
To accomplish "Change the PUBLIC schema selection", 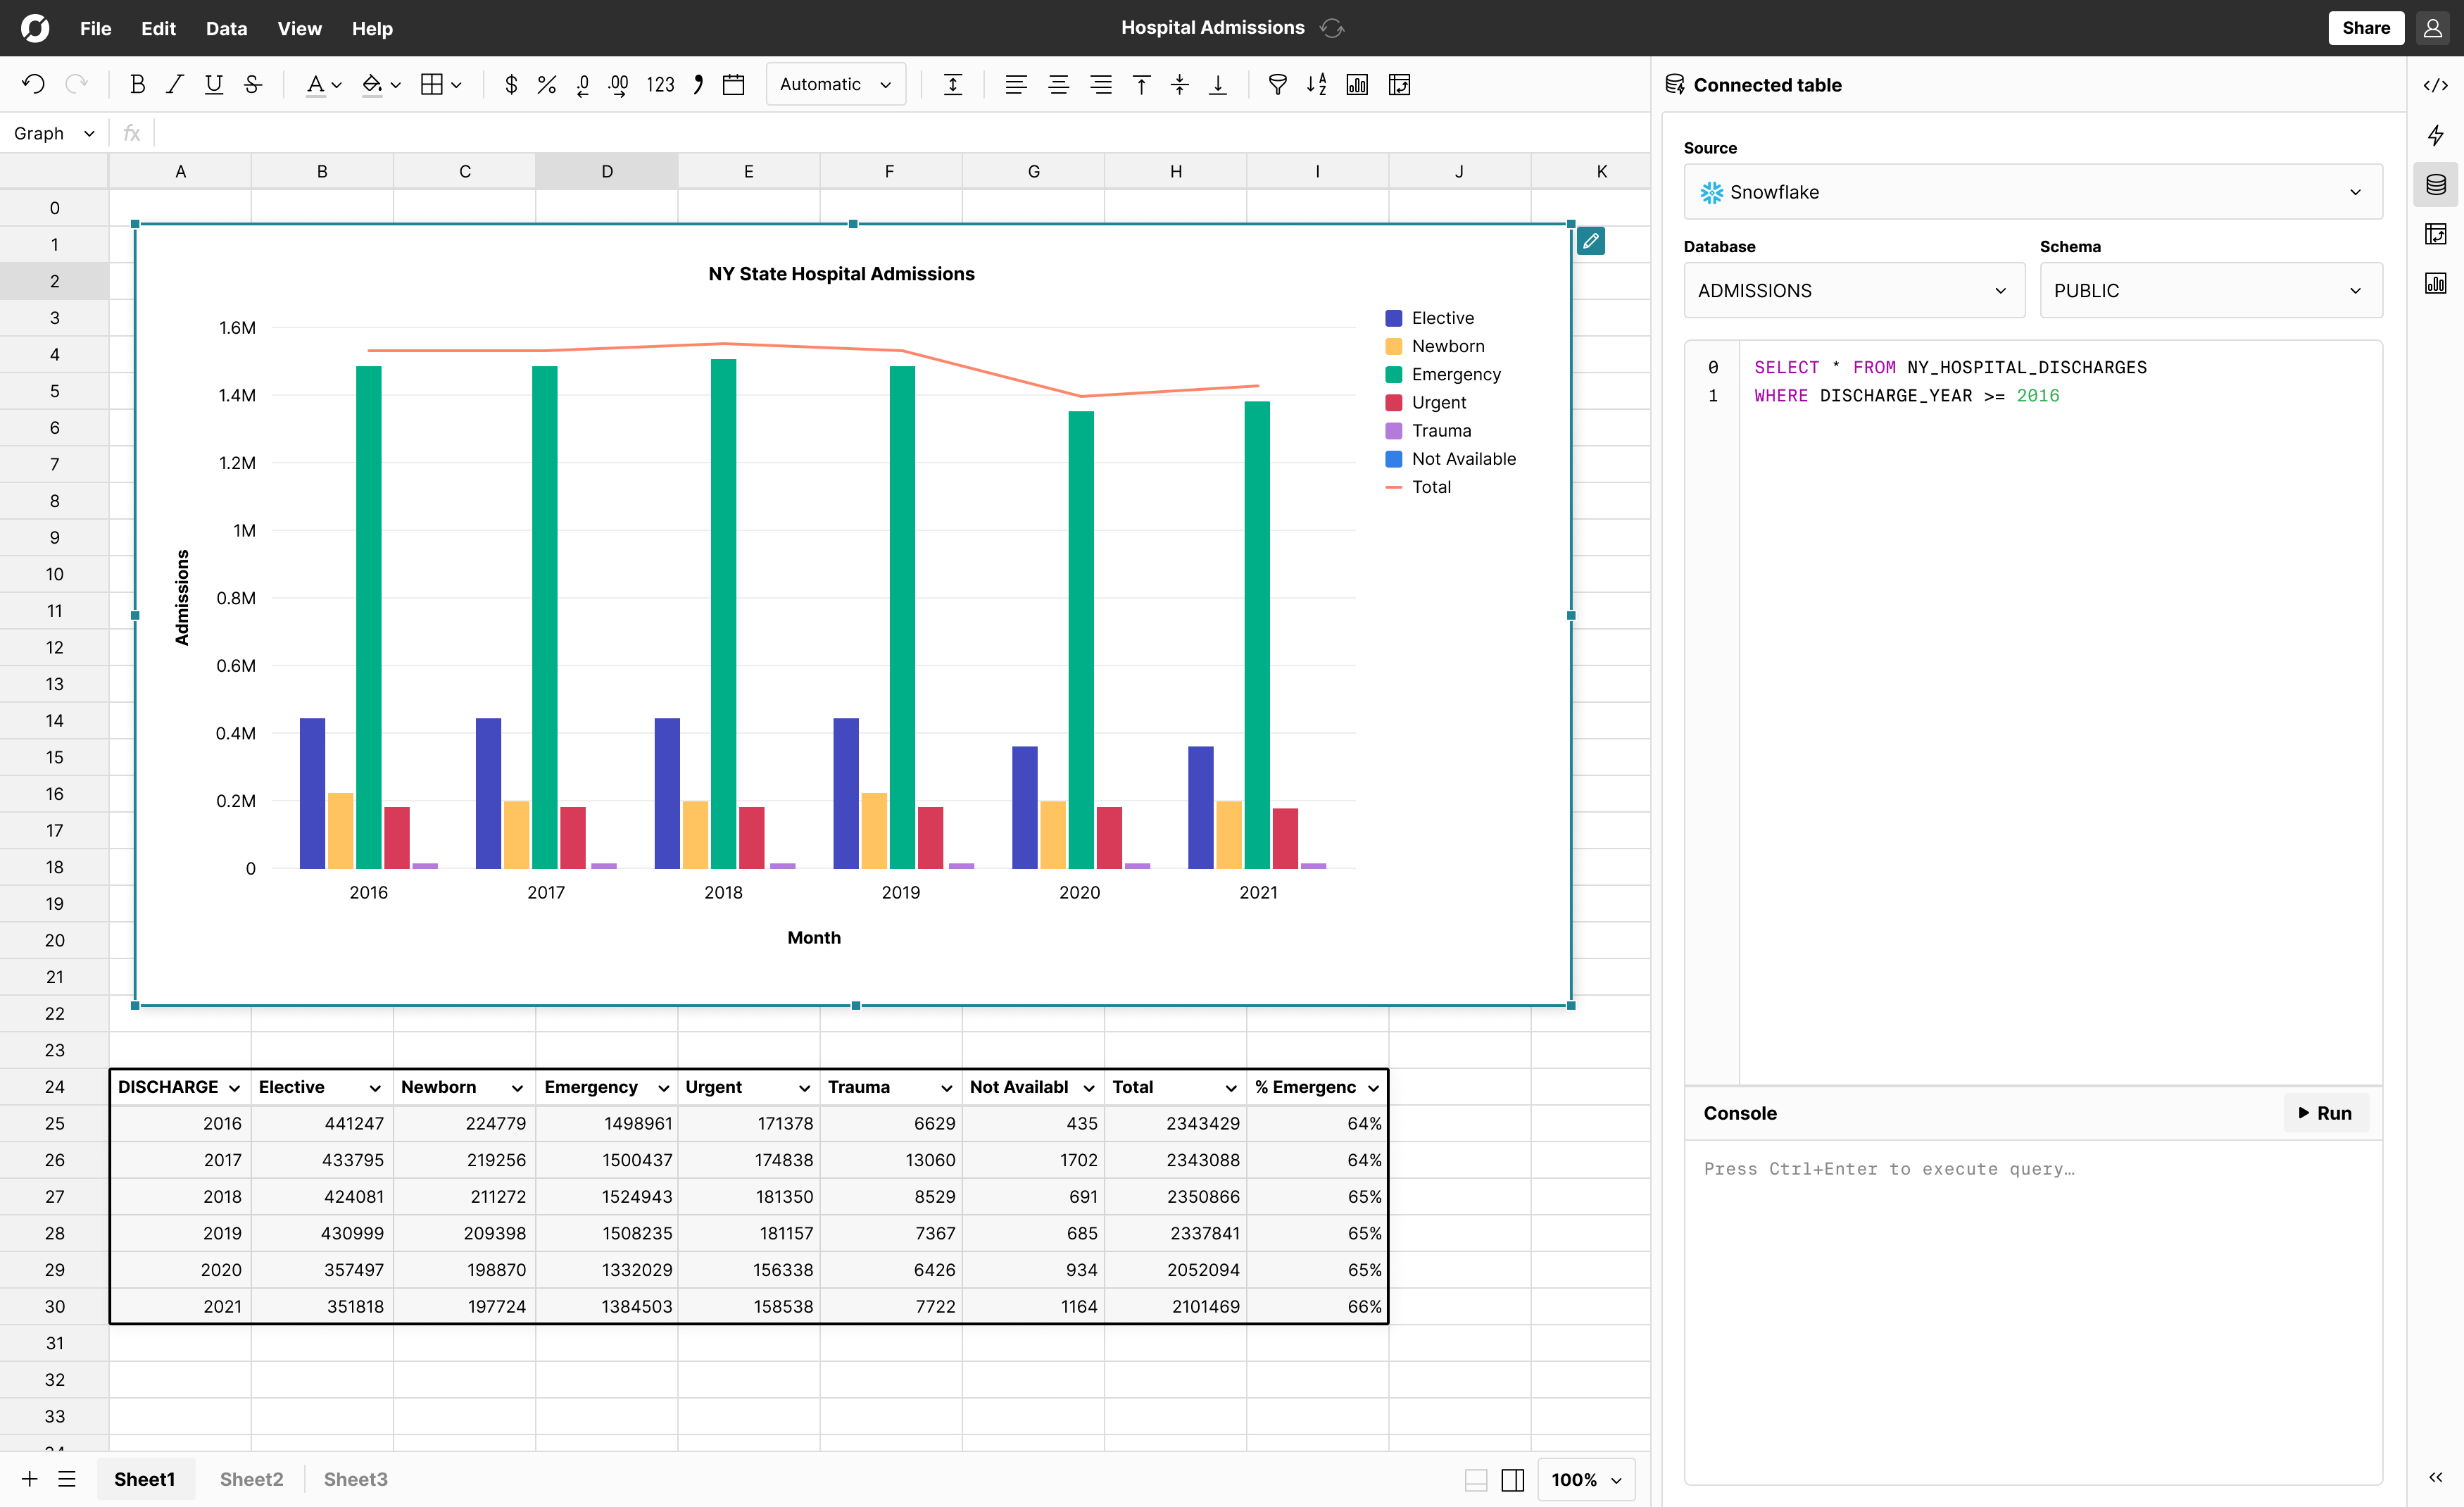I will [x=2210, y=290].
